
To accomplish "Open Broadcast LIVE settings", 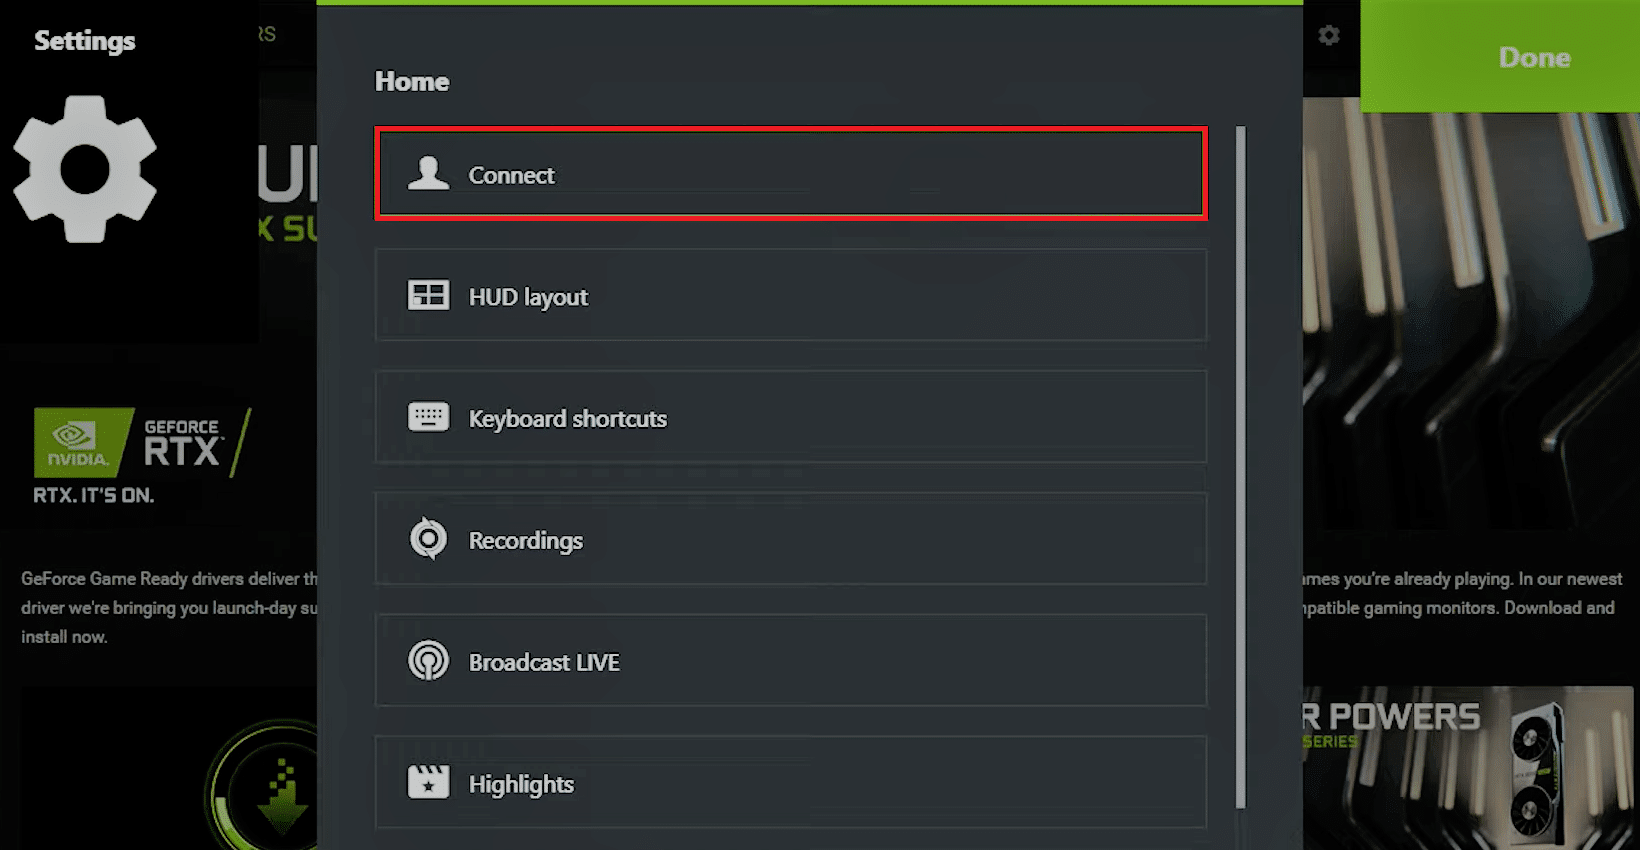I will coord(790,662).
